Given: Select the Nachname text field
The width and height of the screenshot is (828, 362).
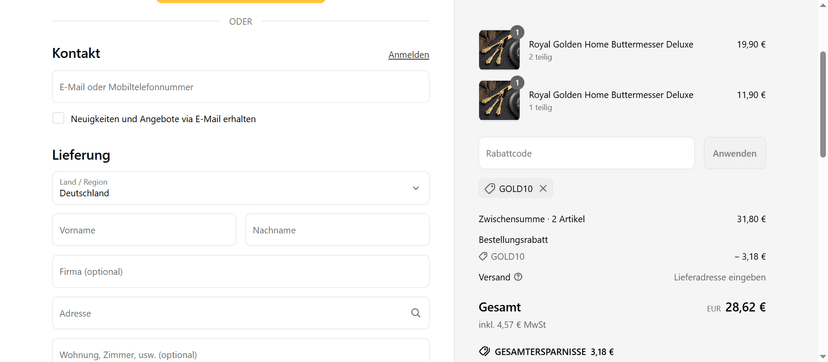Looking at the screenshot, I should pyautogui.click(x=337, y=230).
